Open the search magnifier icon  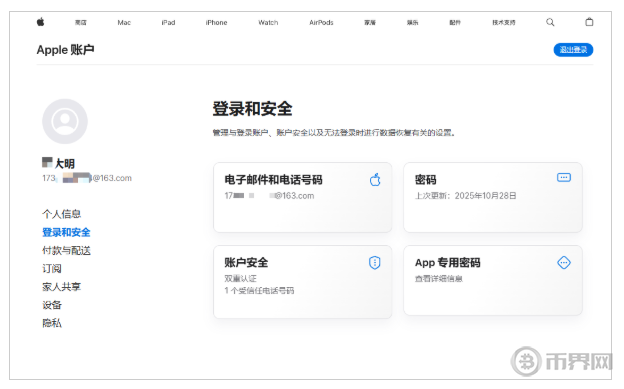550,22
